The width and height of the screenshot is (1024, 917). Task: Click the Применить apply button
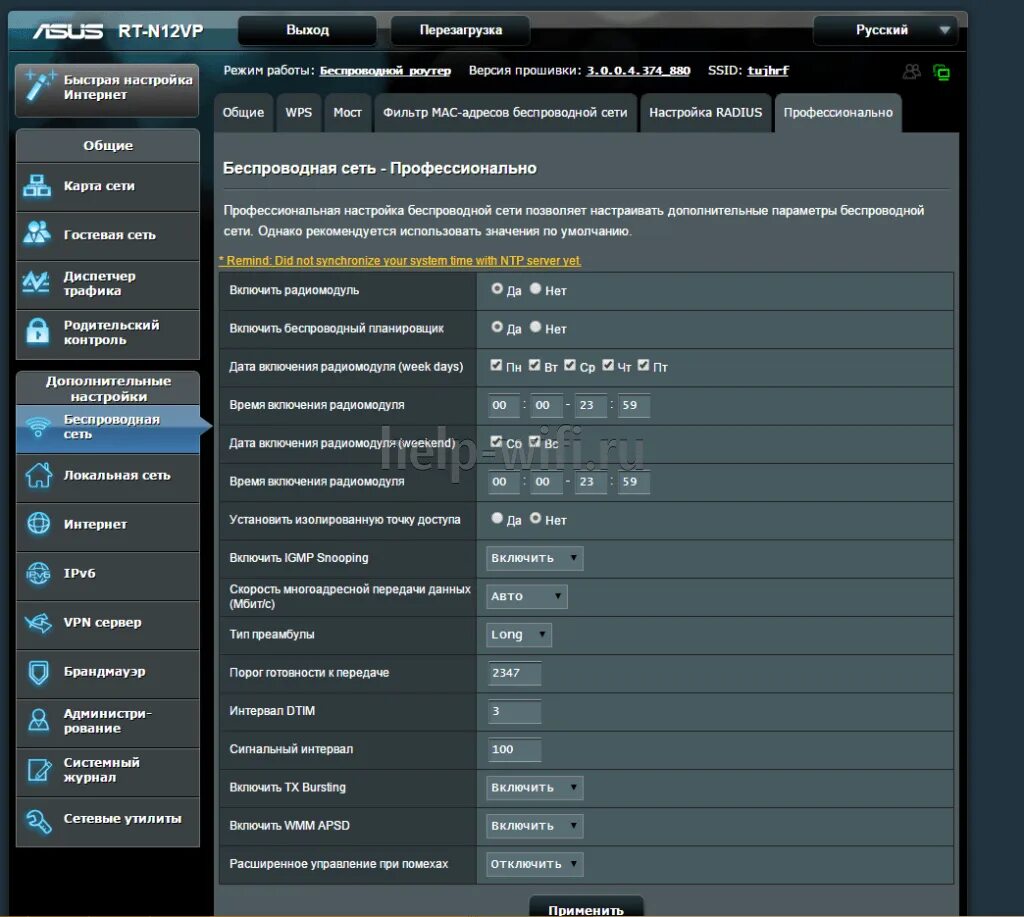[x=586, y=908]
